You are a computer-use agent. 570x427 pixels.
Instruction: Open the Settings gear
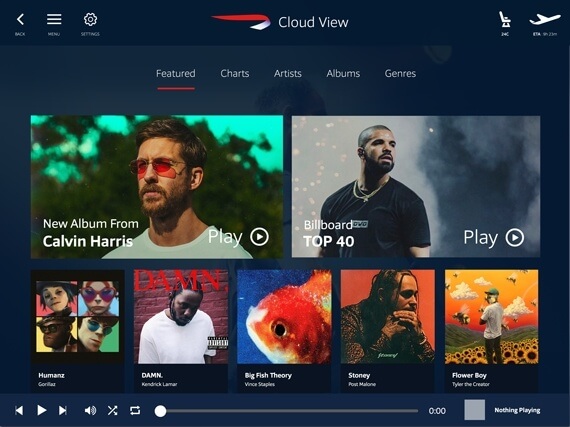[90, 19]
